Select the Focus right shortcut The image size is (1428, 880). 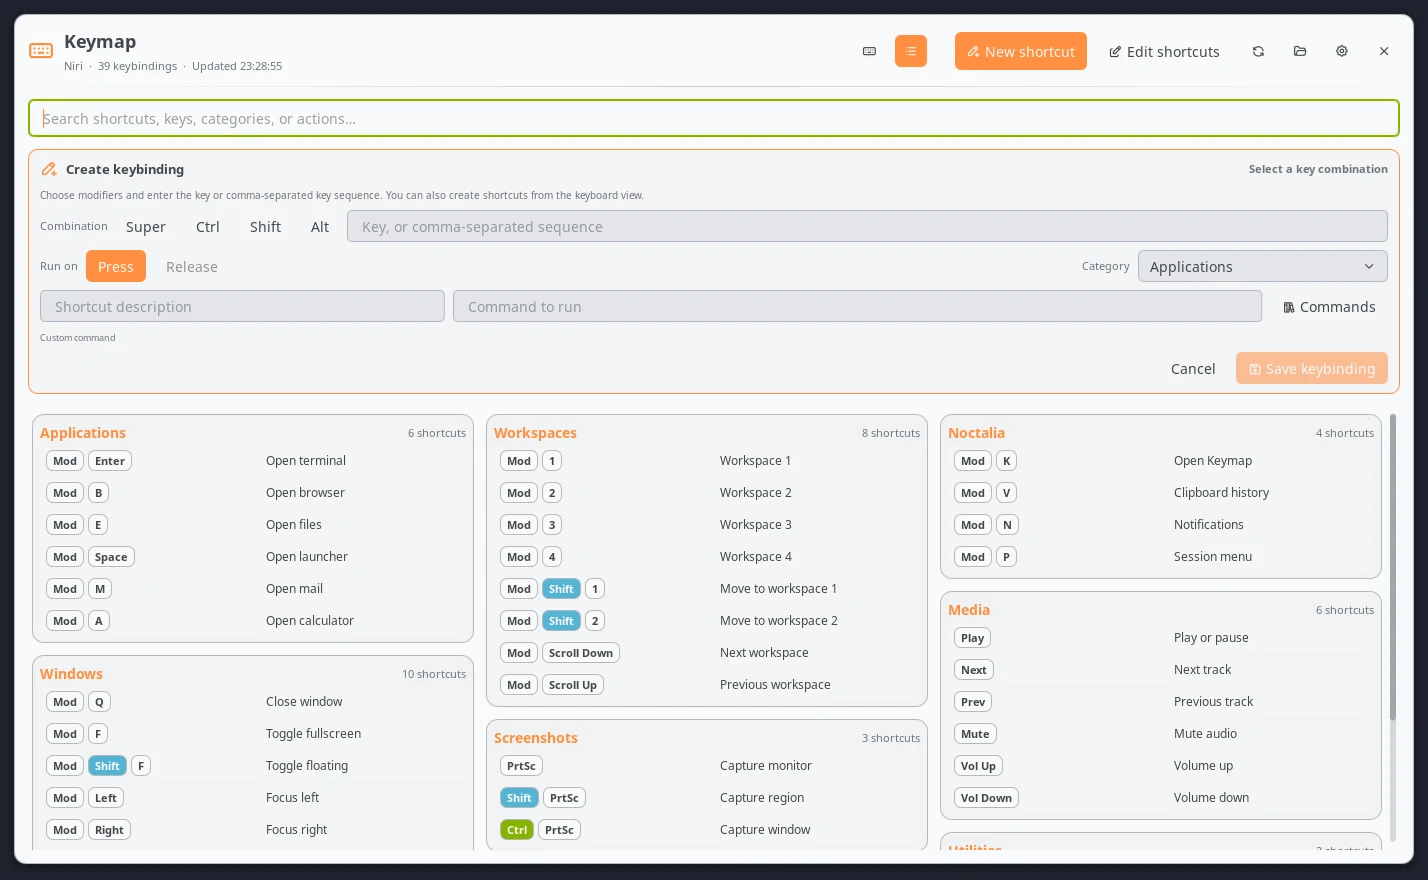click(x=253, y=830)
